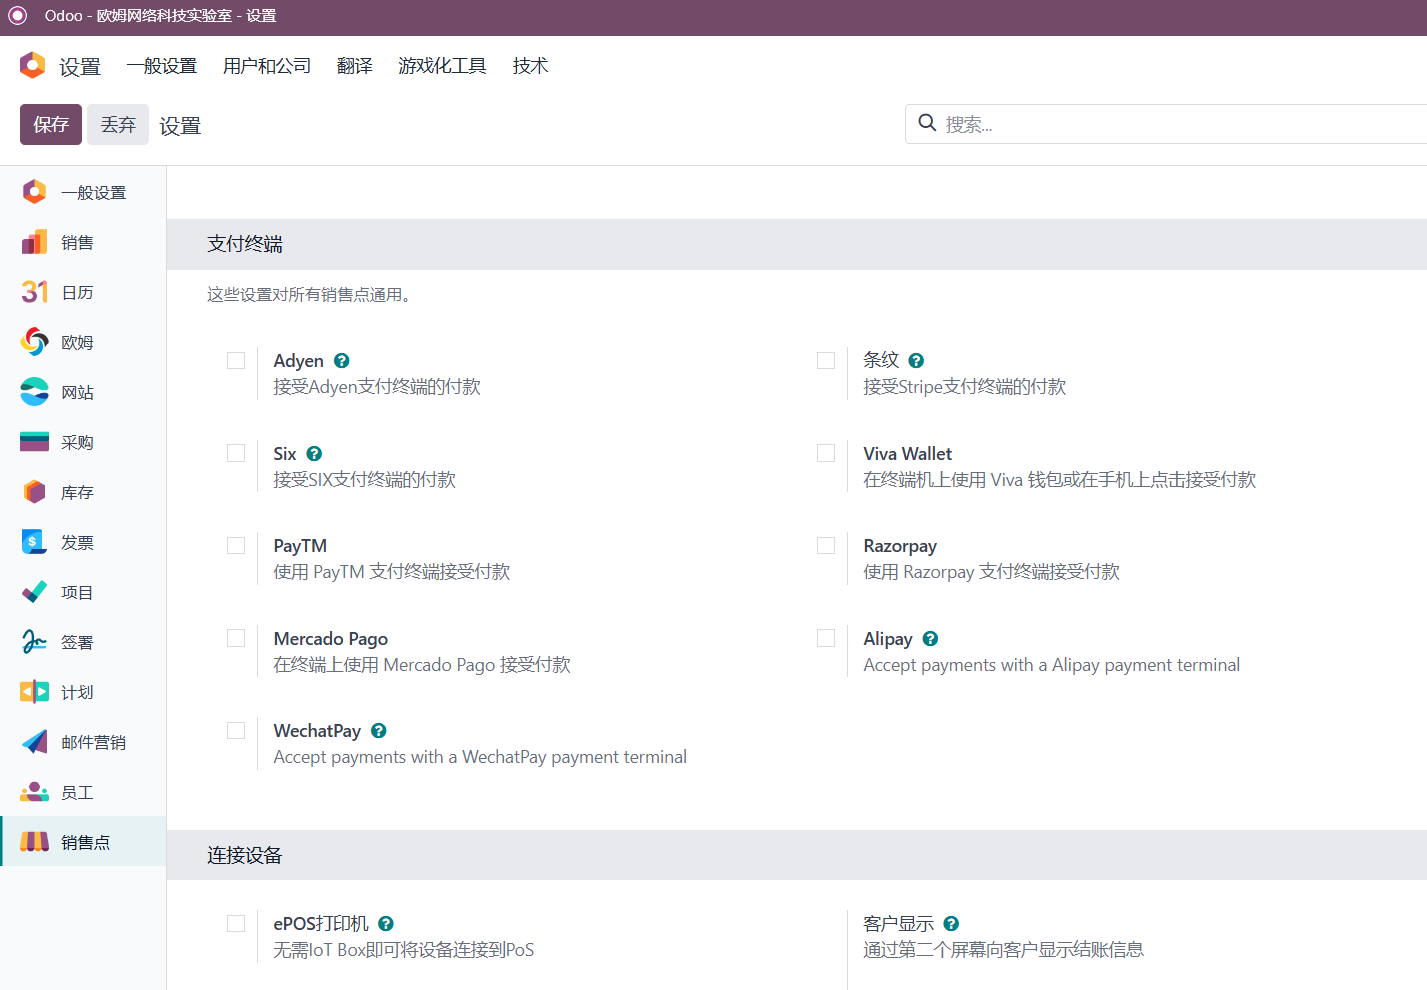The image size is (1427, 990).
Task: Click the magnifier search icon
Action: tap(927, 123)
